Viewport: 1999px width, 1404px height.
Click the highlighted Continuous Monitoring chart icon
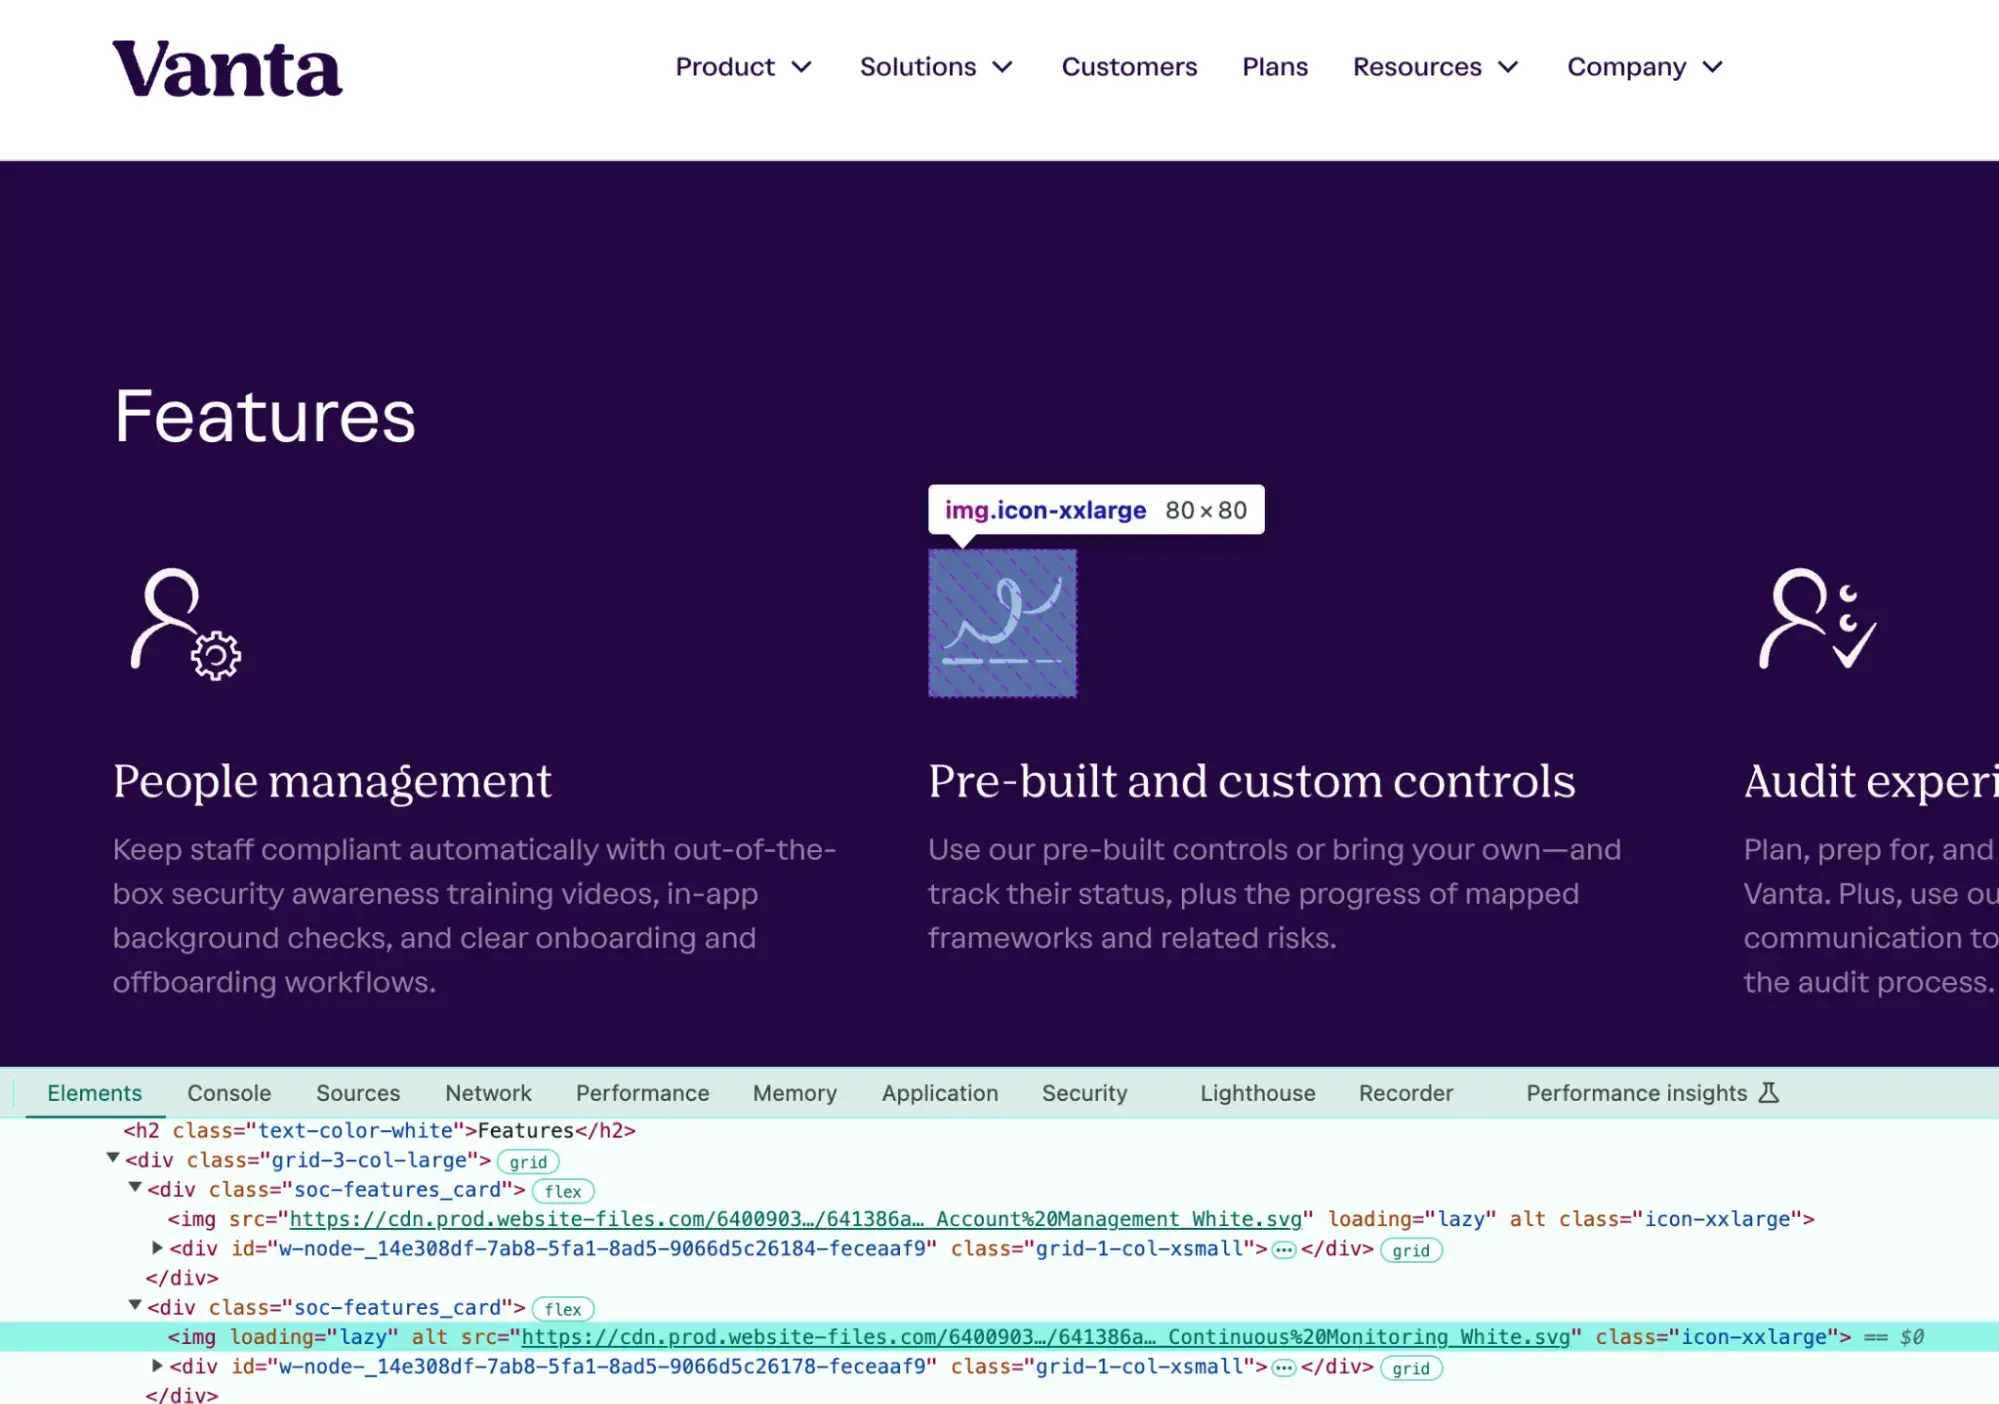pyautogui.click(x=1002, y=622)
